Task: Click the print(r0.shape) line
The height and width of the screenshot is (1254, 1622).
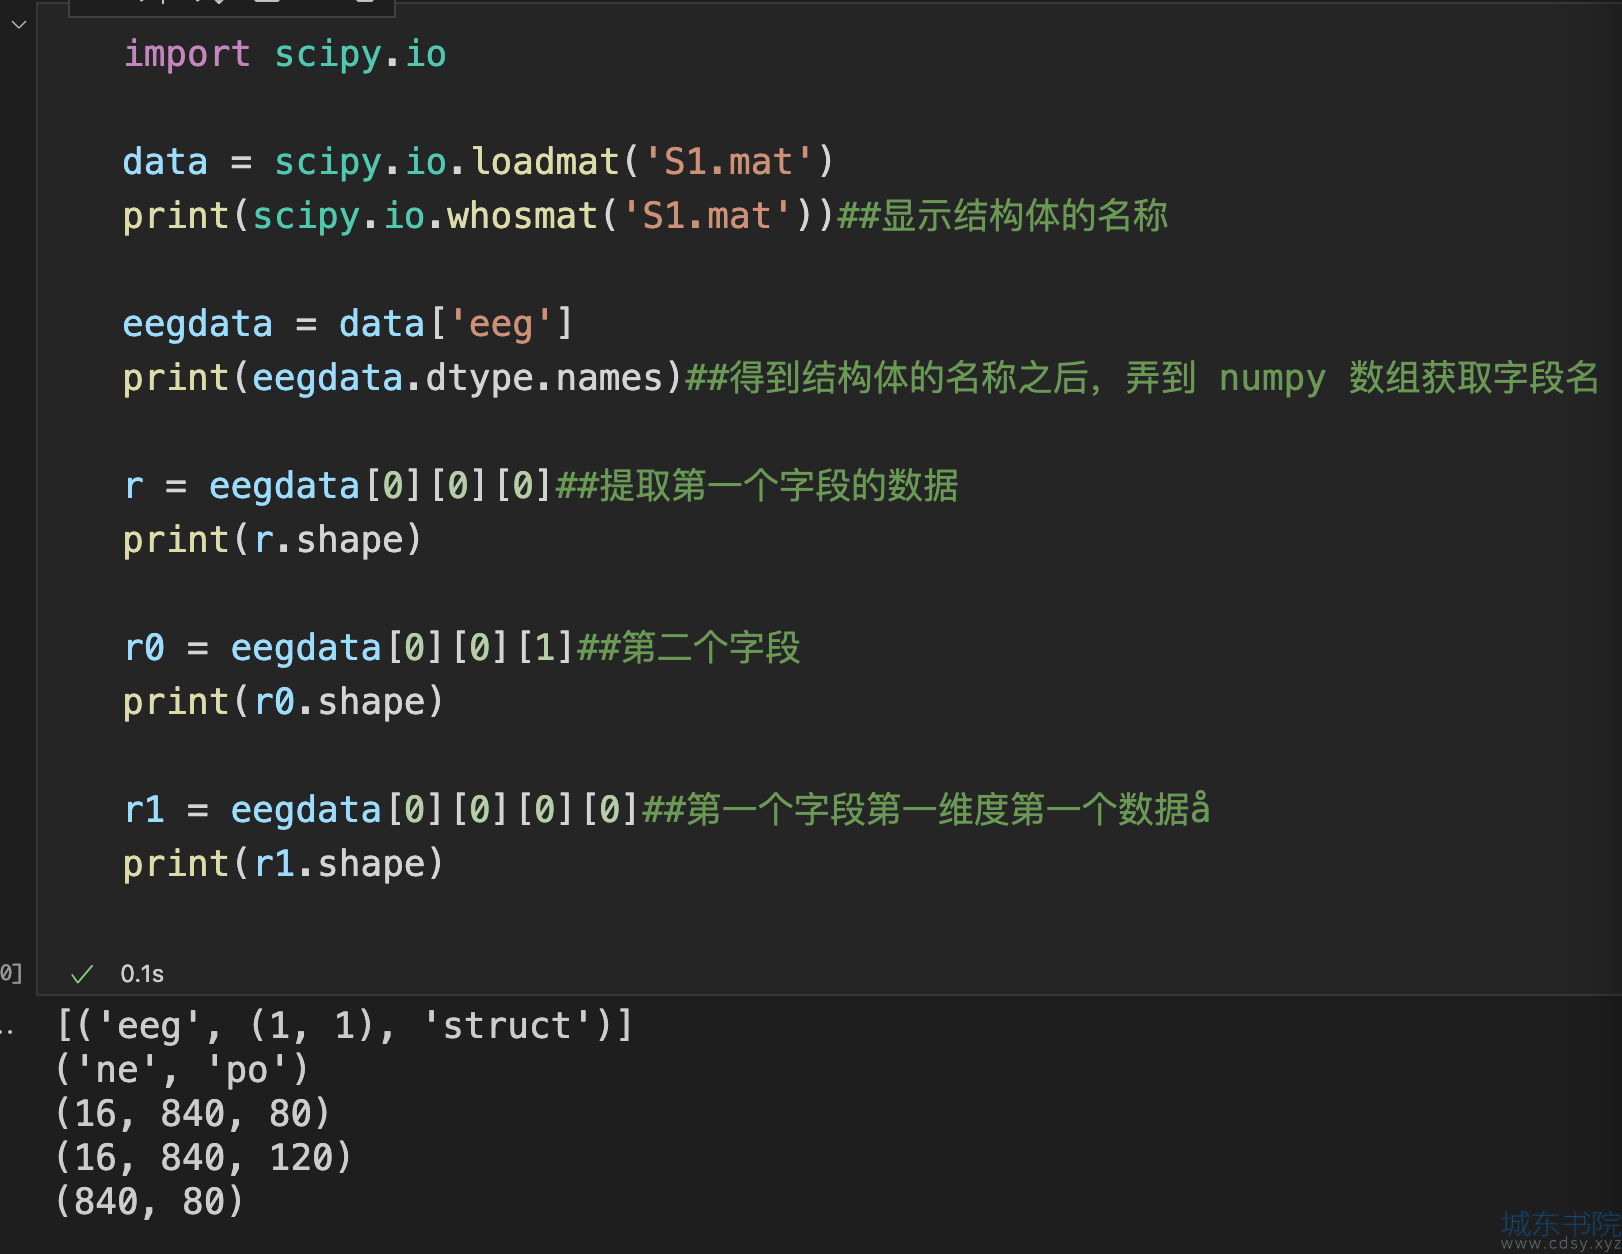Action: (x=283, y=702)
